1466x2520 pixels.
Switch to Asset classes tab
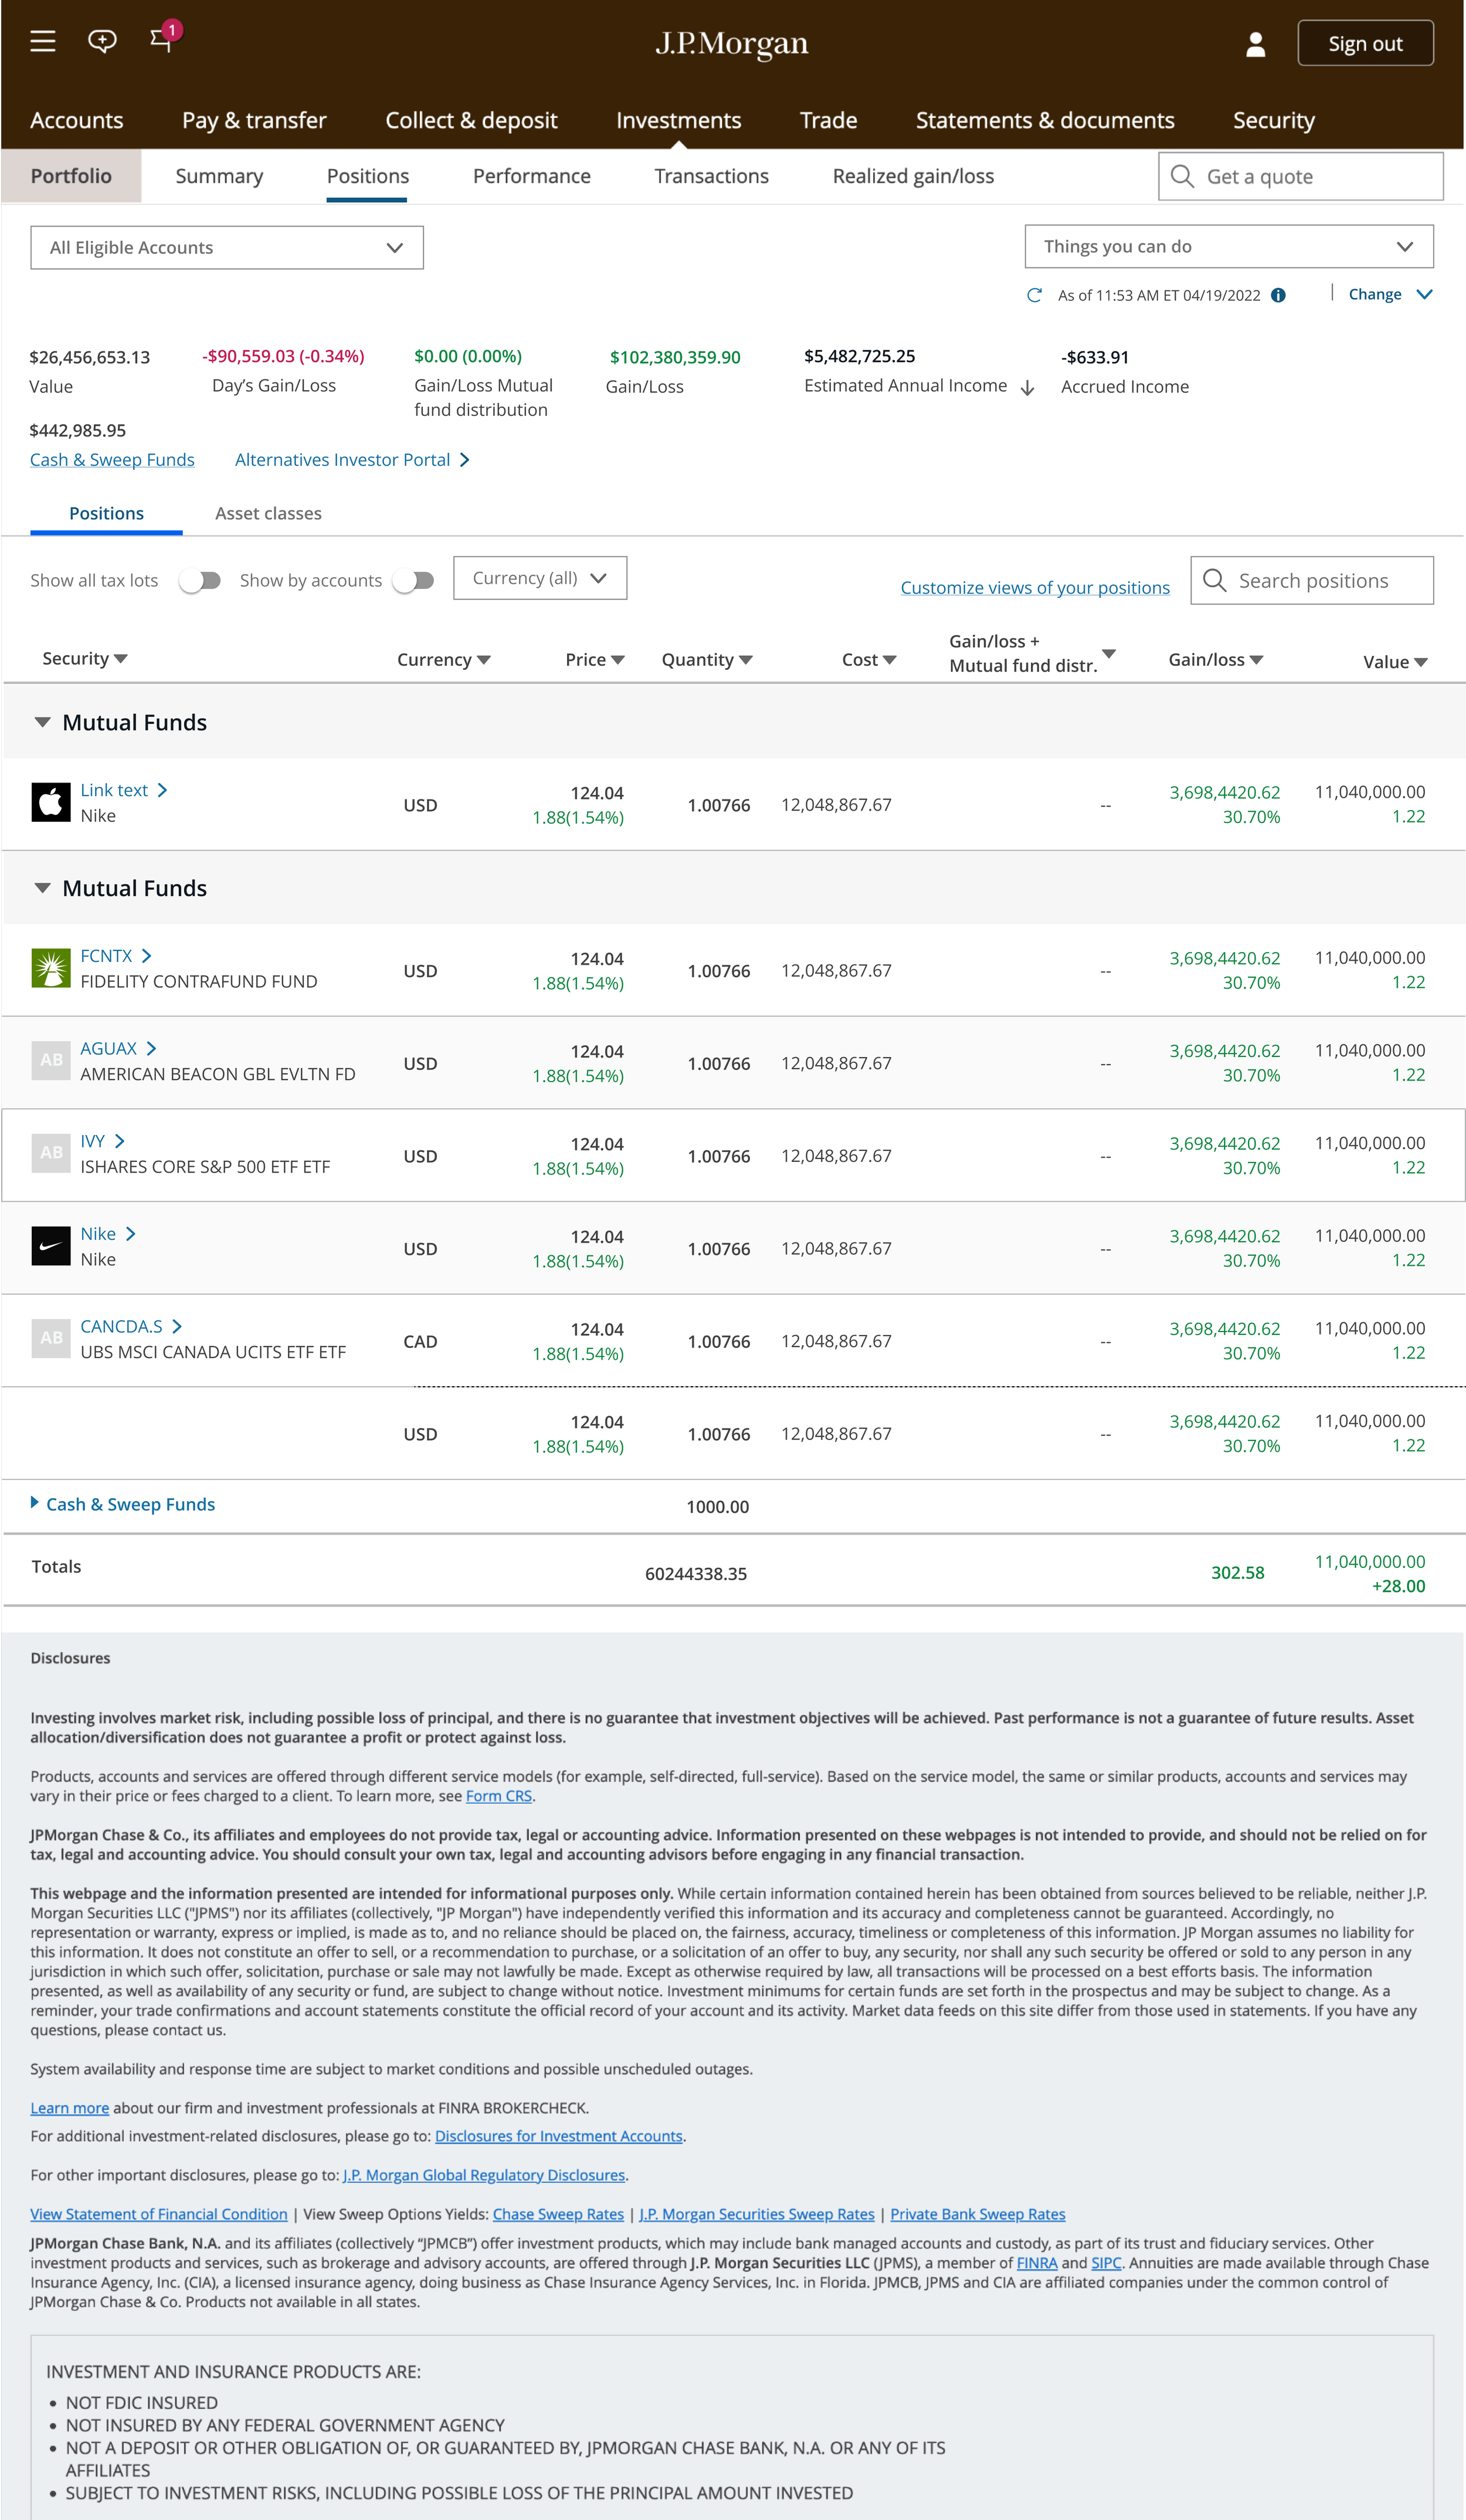pyautogui.click(x=268, y=513)
